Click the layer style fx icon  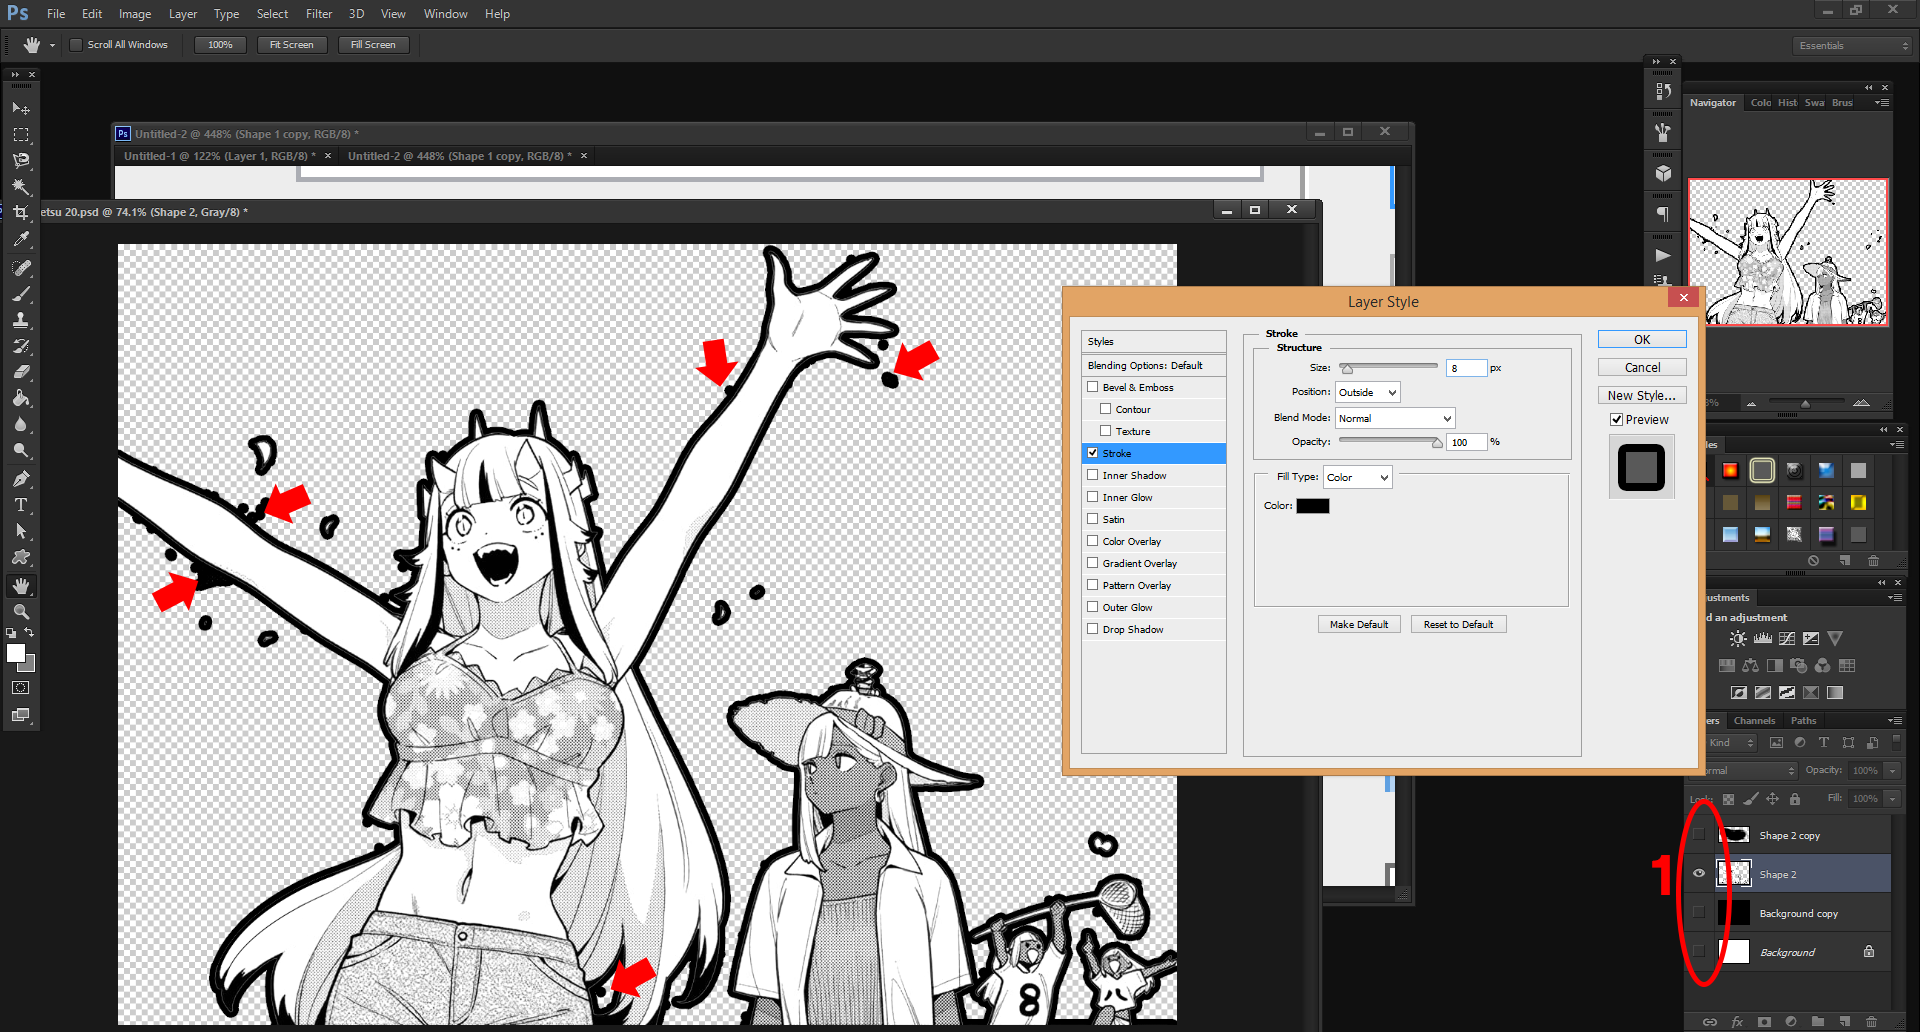coord(1737,1021)
